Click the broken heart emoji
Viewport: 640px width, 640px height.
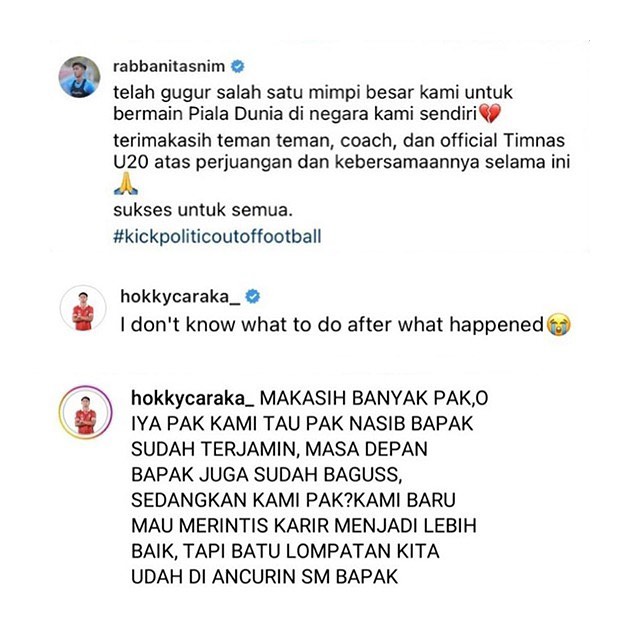coord(489,113)
